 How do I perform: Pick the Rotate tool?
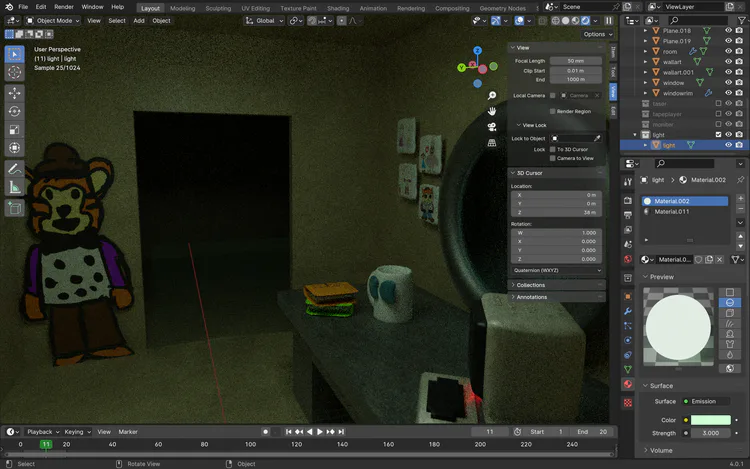click(14, 111)
